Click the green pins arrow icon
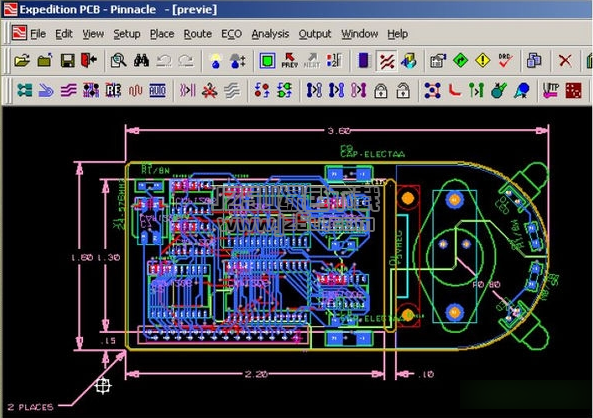The image size is (593, 418). [477, 90]
